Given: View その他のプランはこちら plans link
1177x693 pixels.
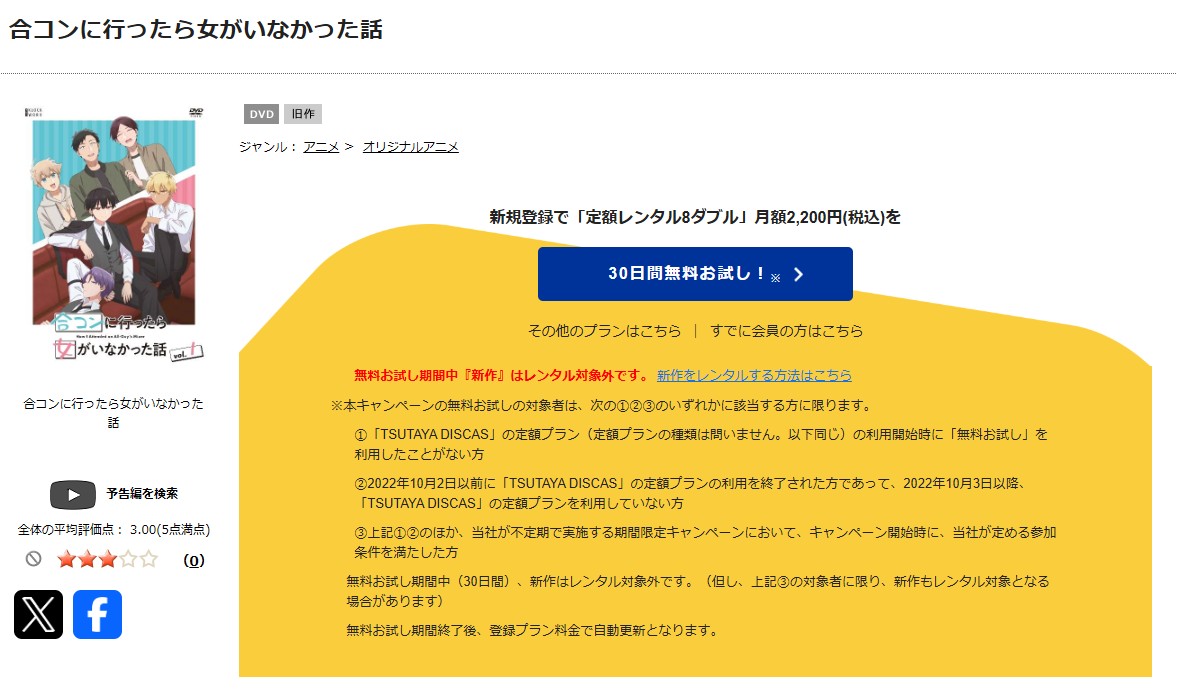Looking at the screenshot, I should coord(604,331).
